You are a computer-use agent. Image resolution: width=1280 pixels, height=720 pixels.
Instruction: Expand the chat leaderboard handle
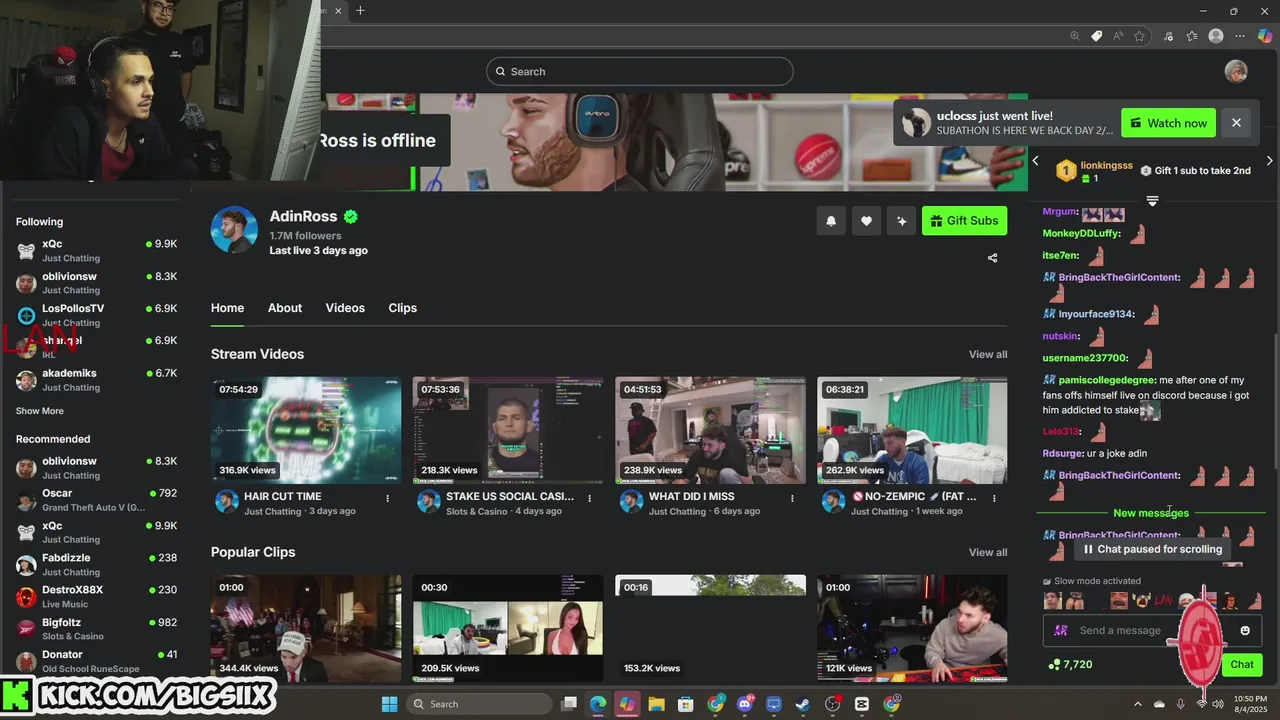tap(1152, 201)
